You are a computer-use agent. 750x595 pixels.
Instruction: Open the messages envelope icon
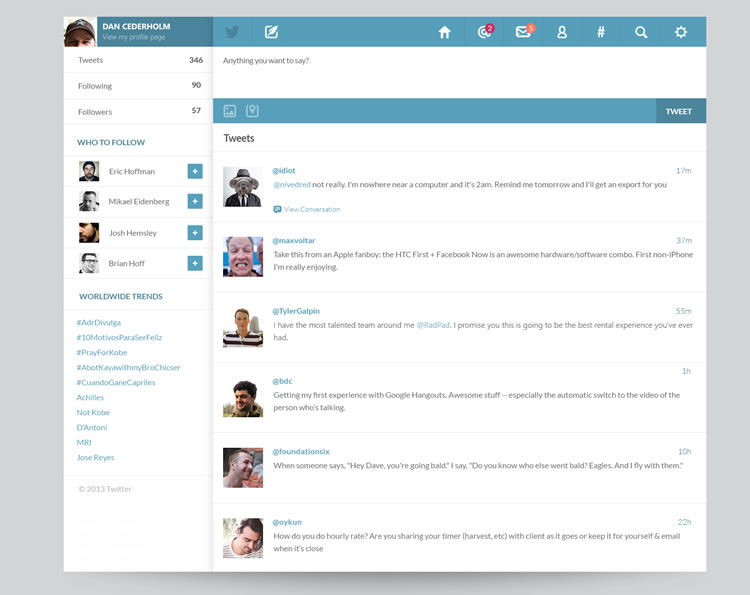(x=523, y=32)
